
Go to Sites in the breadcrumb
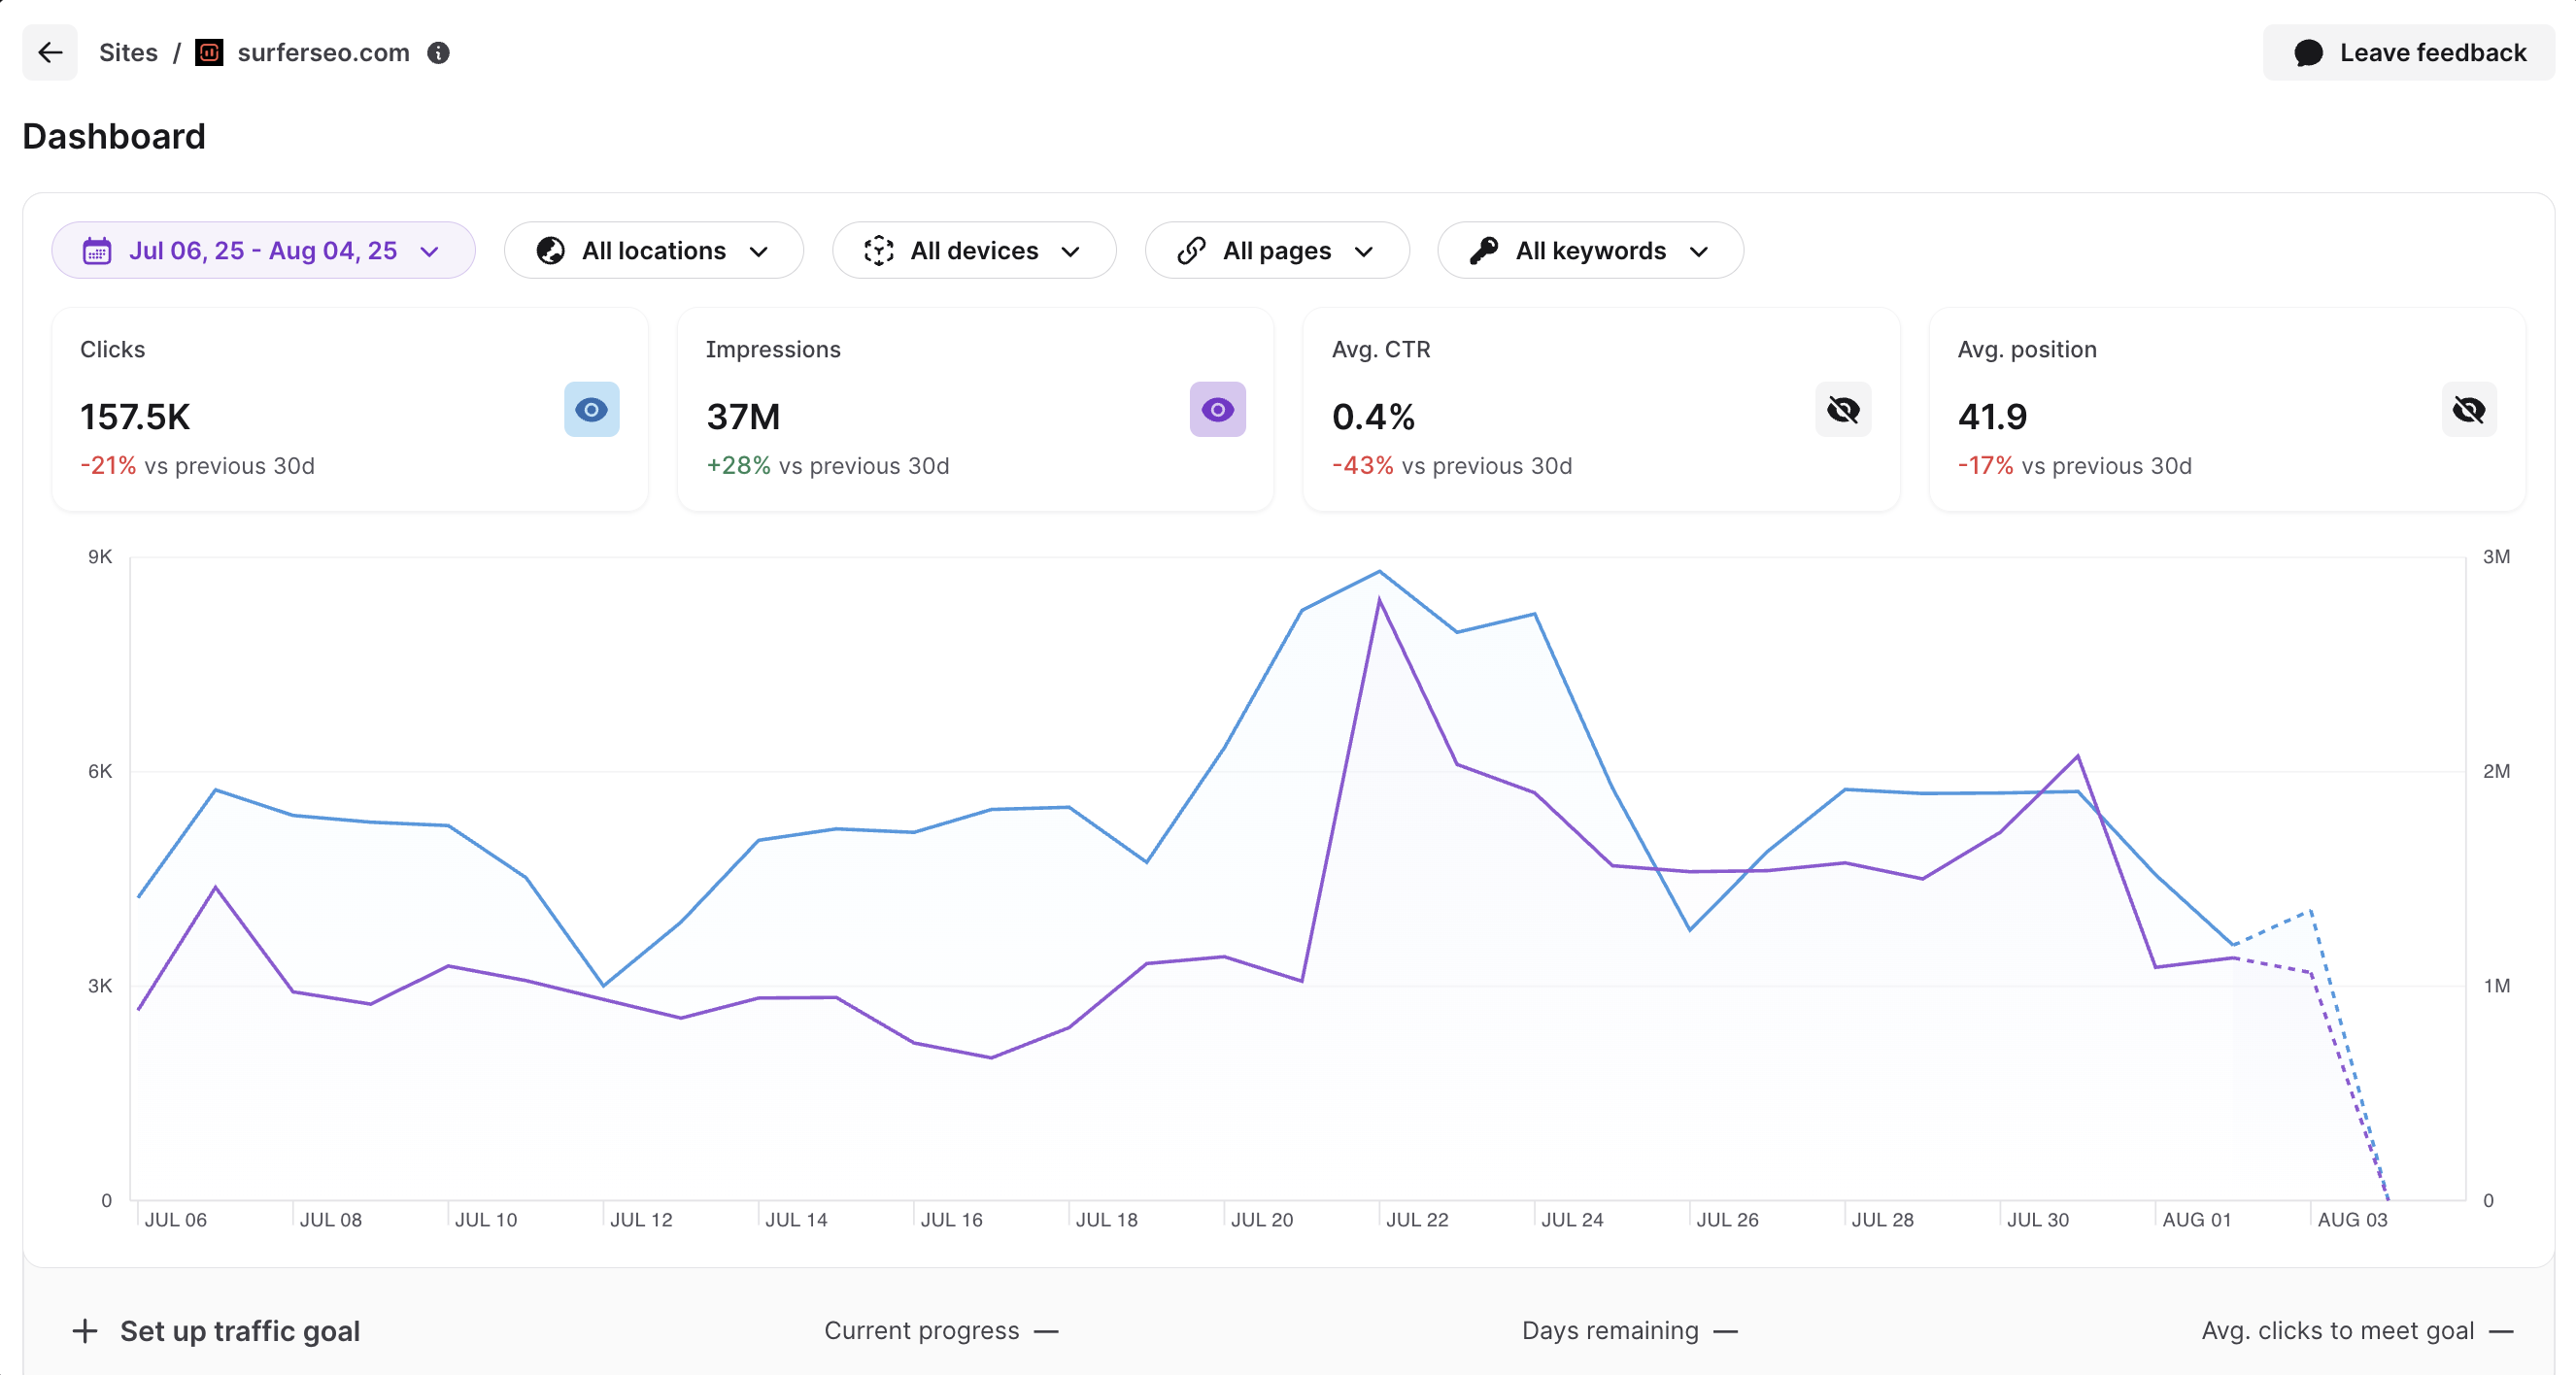128,53
